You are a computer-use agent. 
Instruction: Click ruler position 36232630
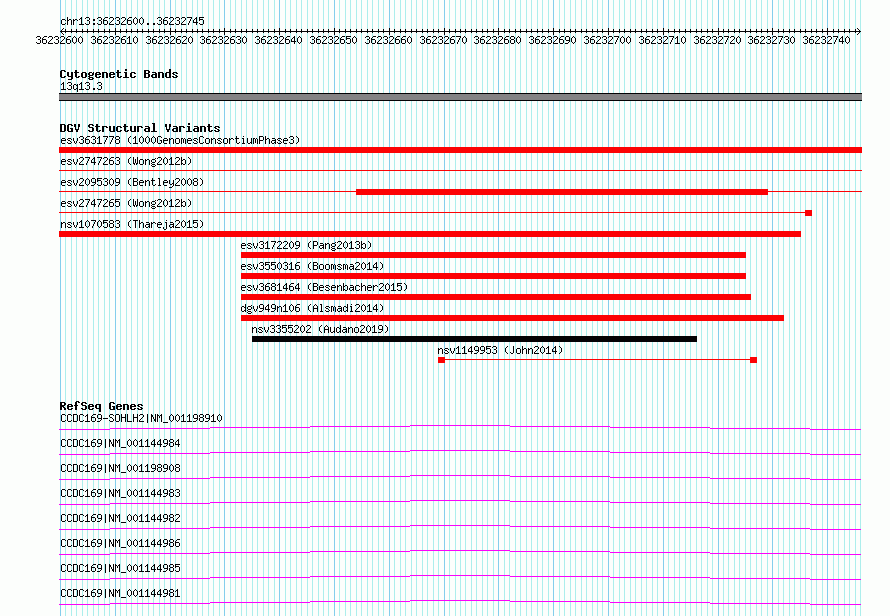click(224, 40)
